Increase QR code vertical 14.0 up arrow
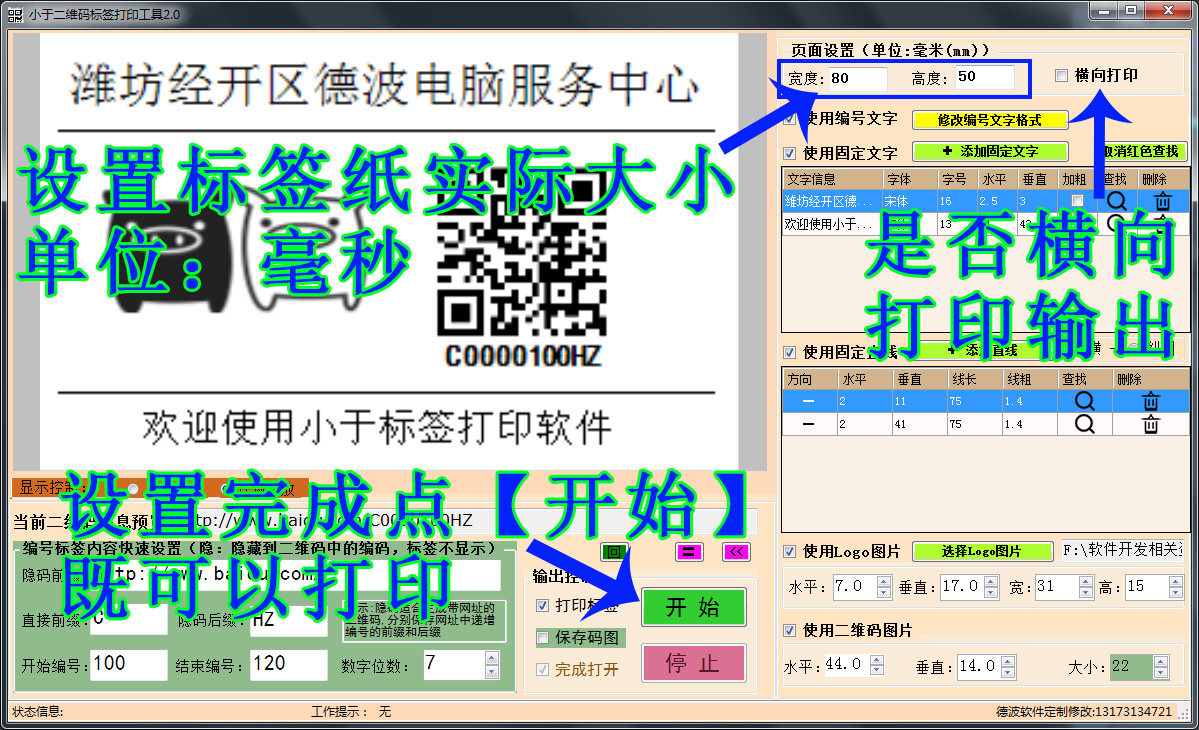Image resolution: width=1199 pixels, height=730 pixels. tap(1009, 661)
